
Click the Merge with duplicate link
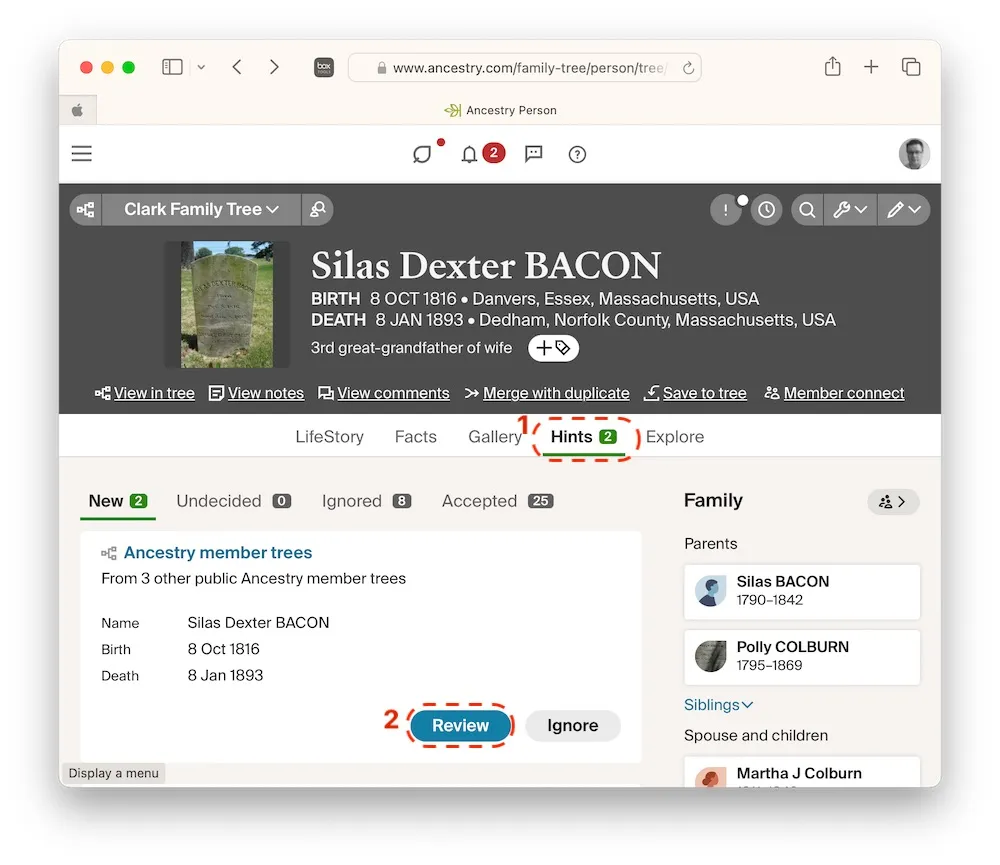[547, 393]
